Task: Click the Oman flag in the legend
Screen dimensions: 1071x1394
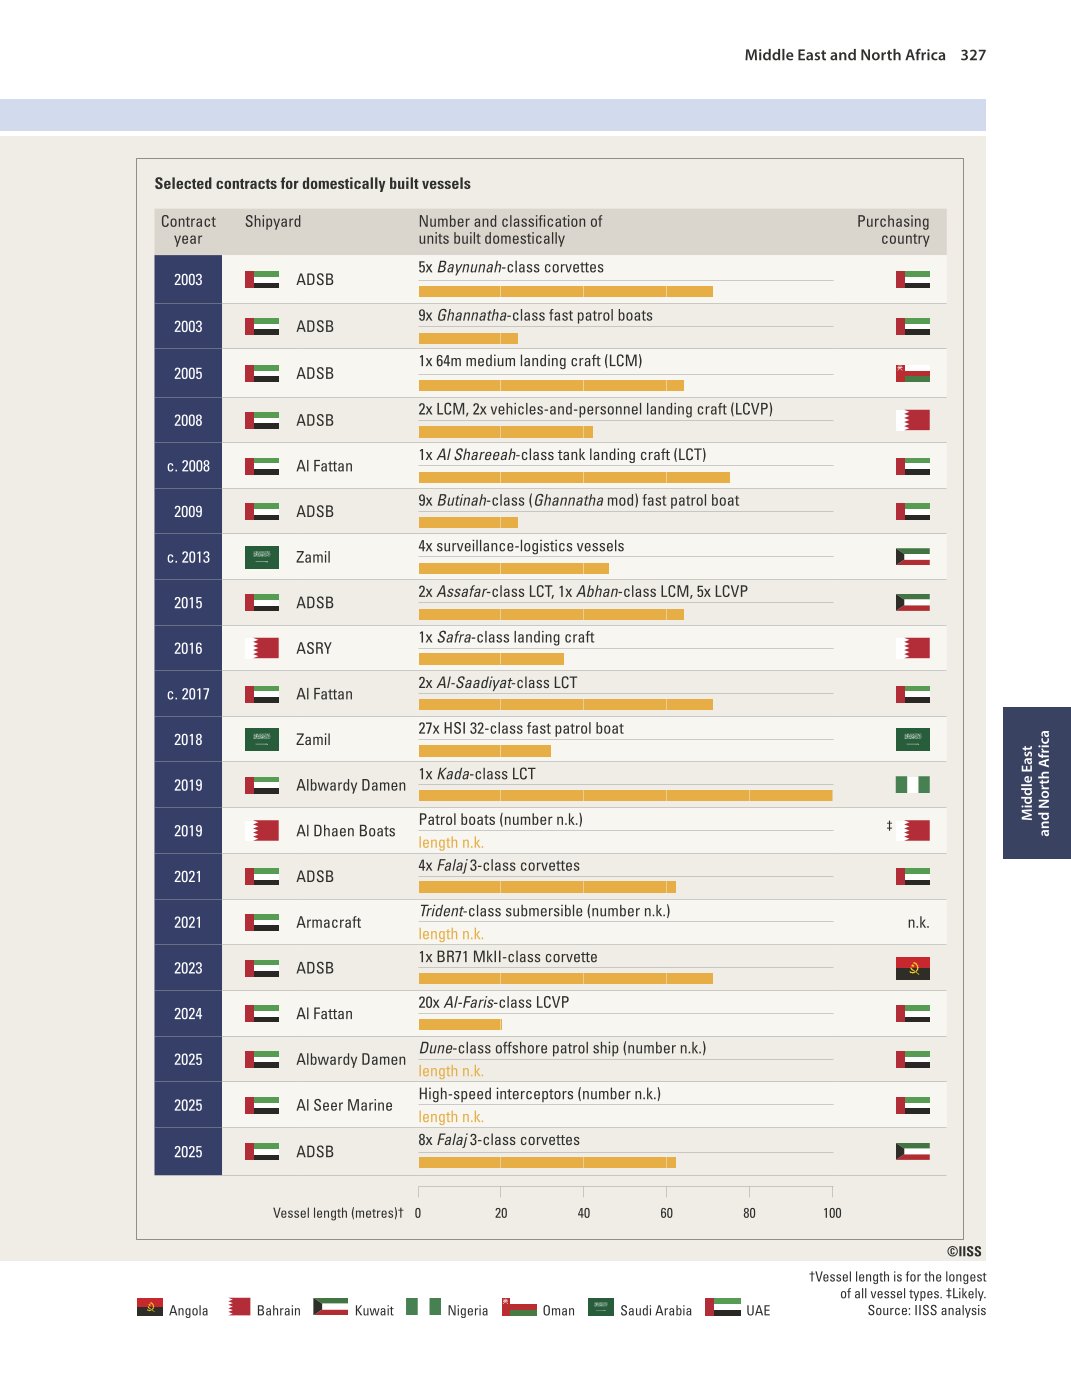Action: (x=519, y=1307)
